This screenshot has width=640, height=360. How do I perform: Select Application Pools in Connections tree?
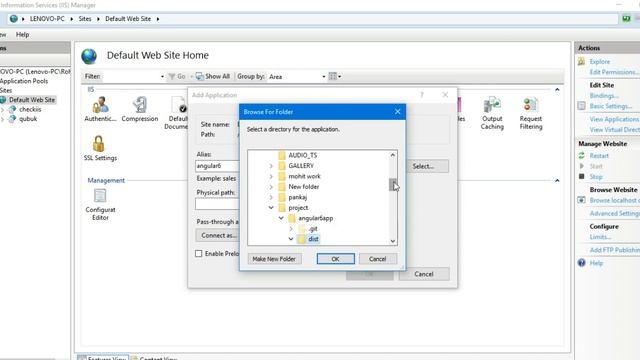tap(24, 81)
